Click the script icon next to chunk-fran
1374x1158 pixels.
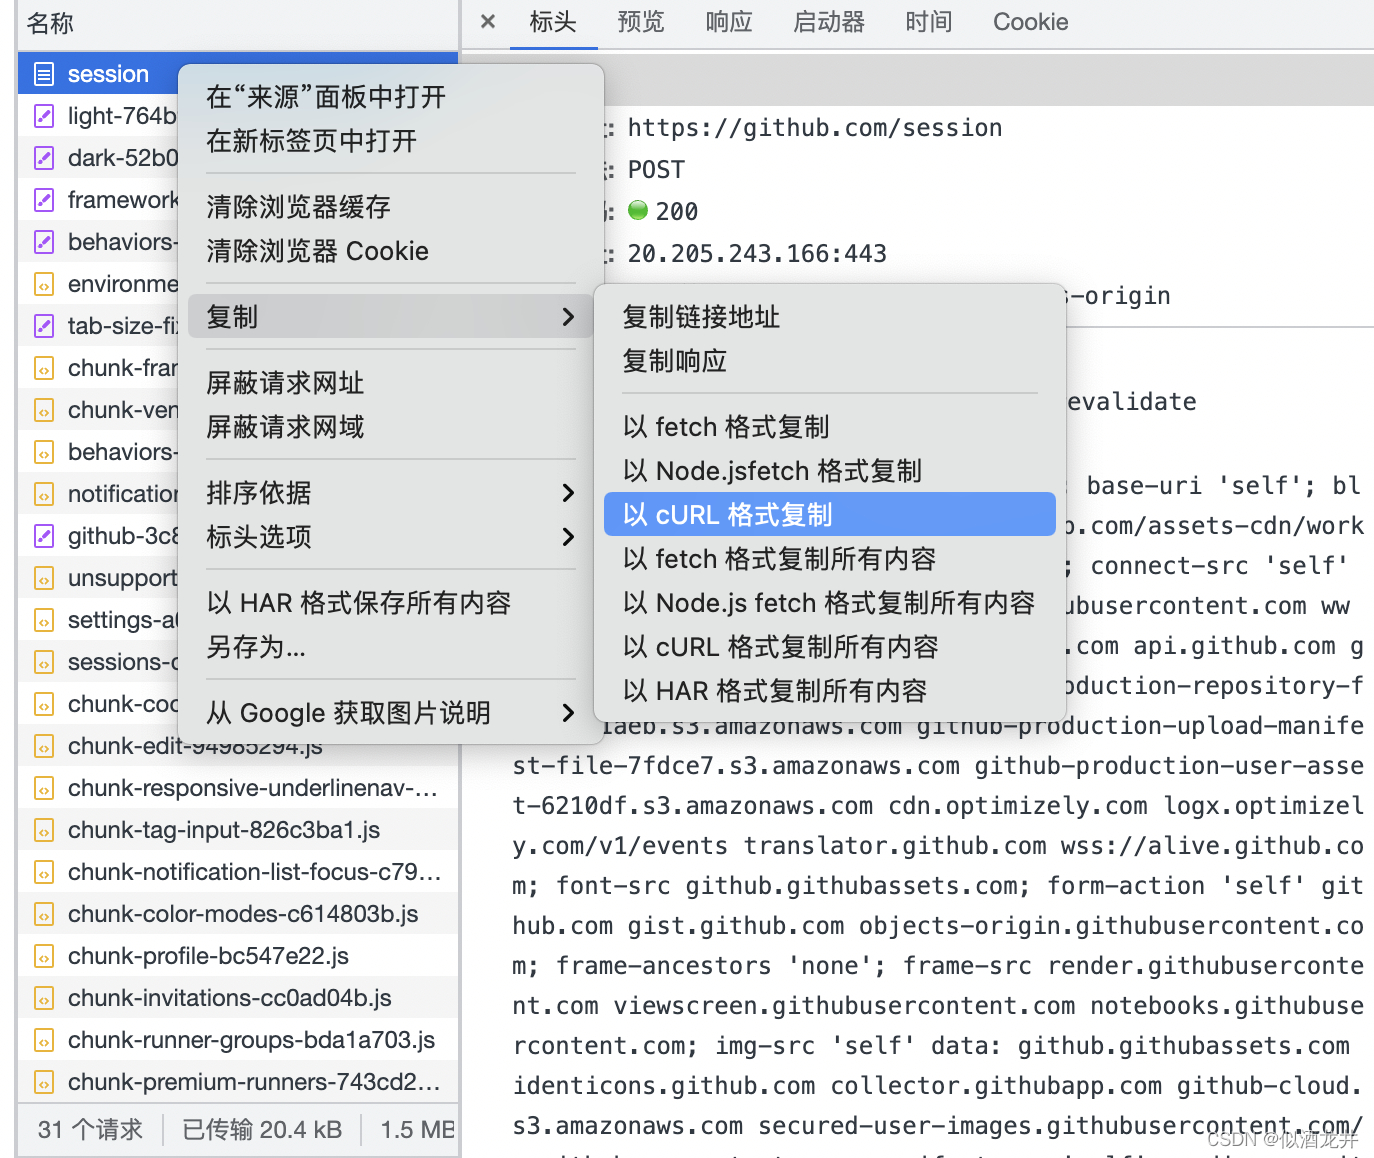44,368
